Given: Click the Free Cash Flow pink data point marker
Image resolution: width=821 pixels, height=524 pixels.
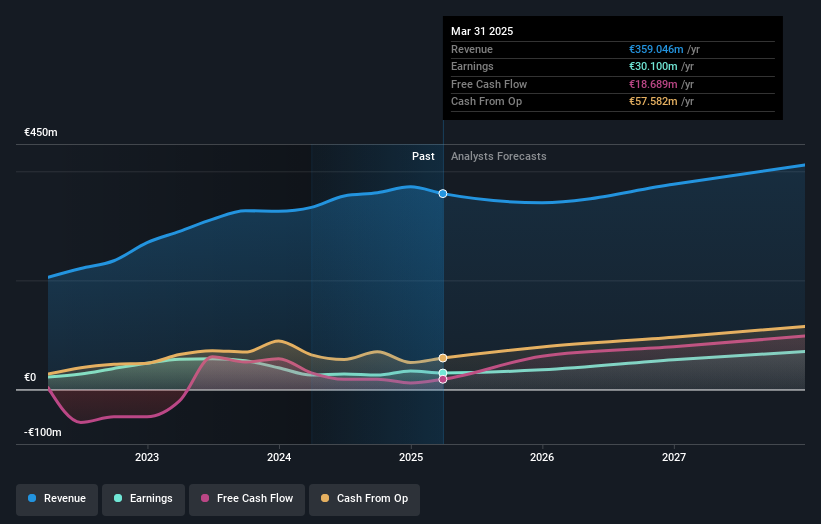Looking at the screenshot, I should click(x=443, y=380).
